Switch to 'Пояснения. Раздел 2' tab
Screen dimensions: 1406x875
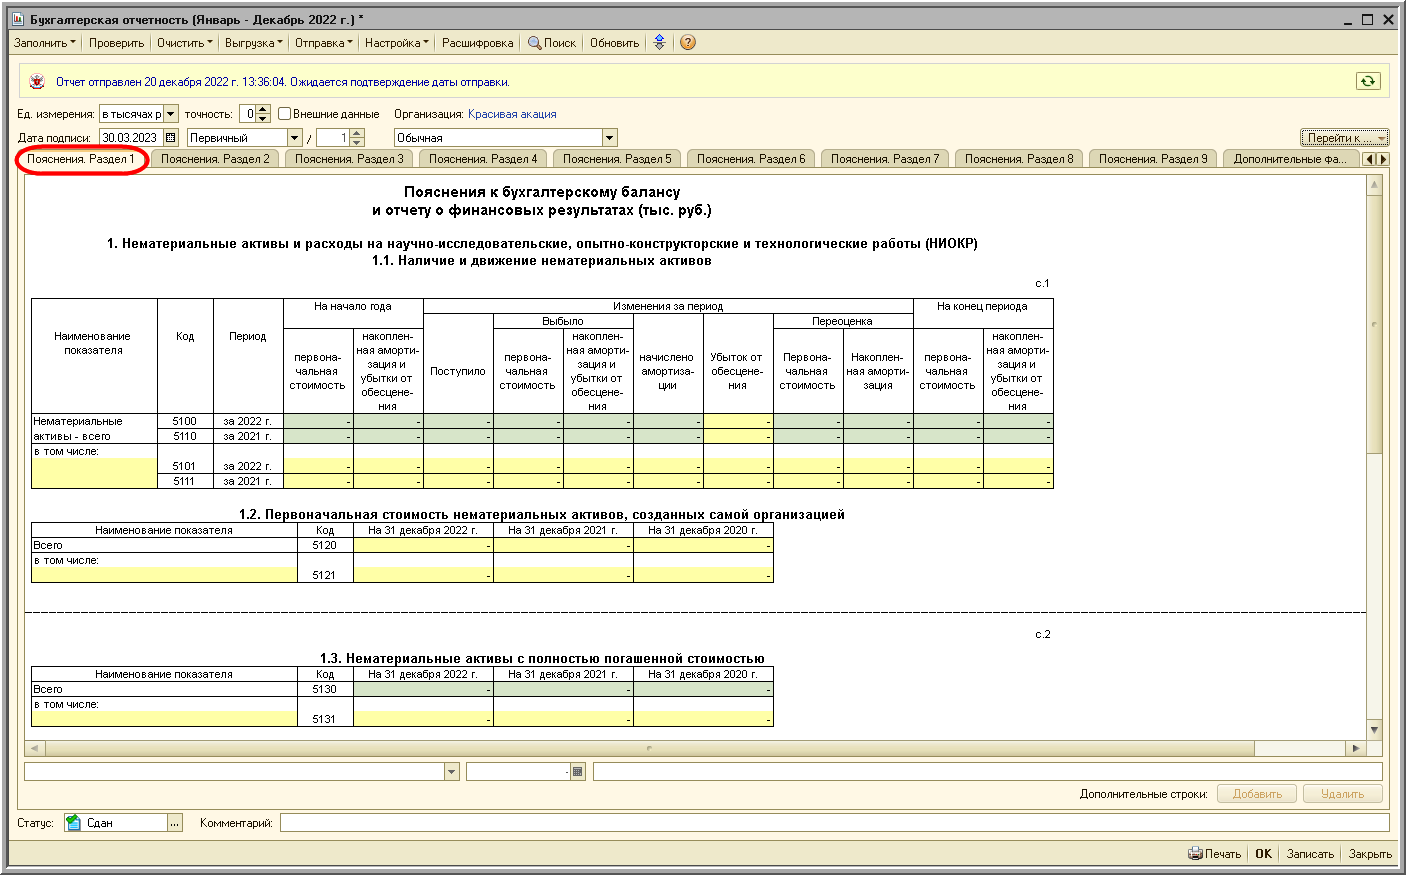[x=215, y=159]
